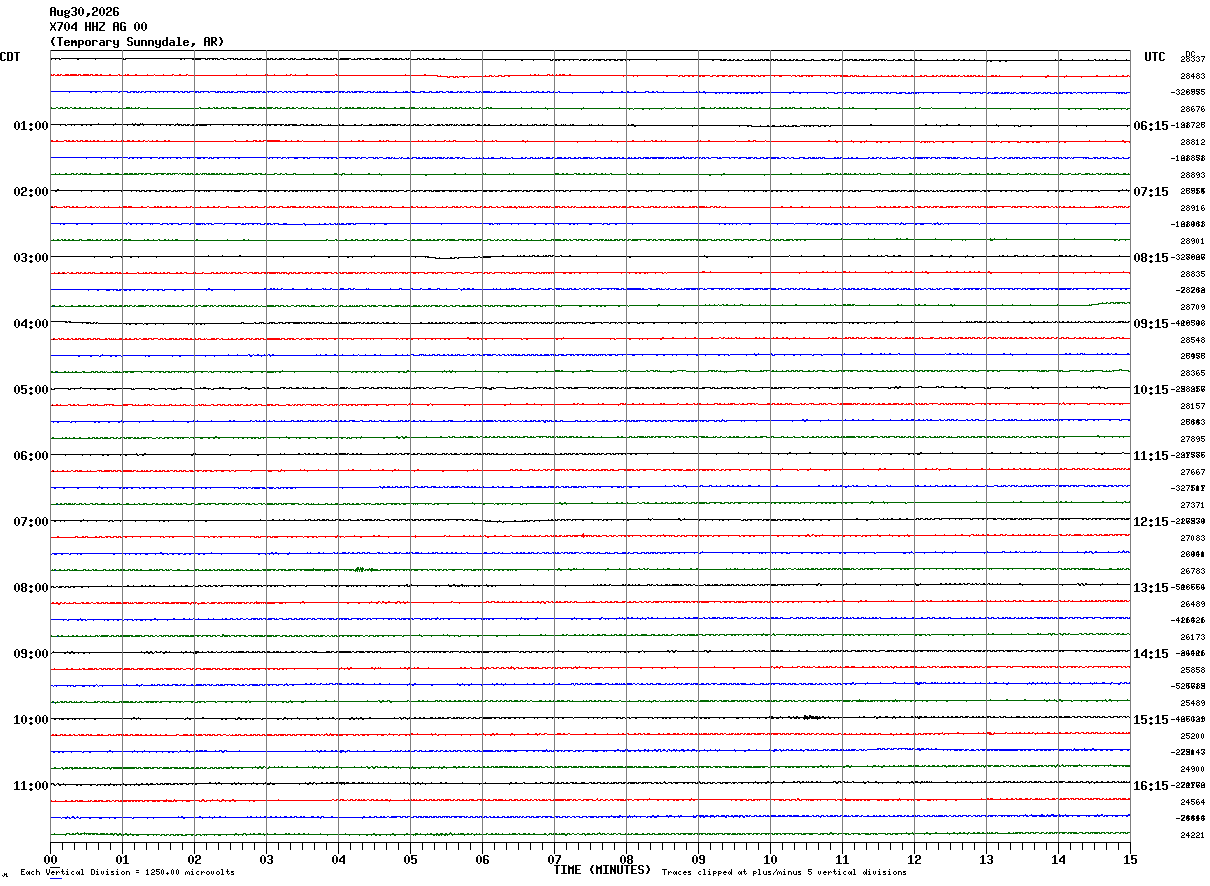Viewport: 1210px width, 886px height.
Task: Click minute tick 15 on bottom axis
Action: coord(1130,859)
